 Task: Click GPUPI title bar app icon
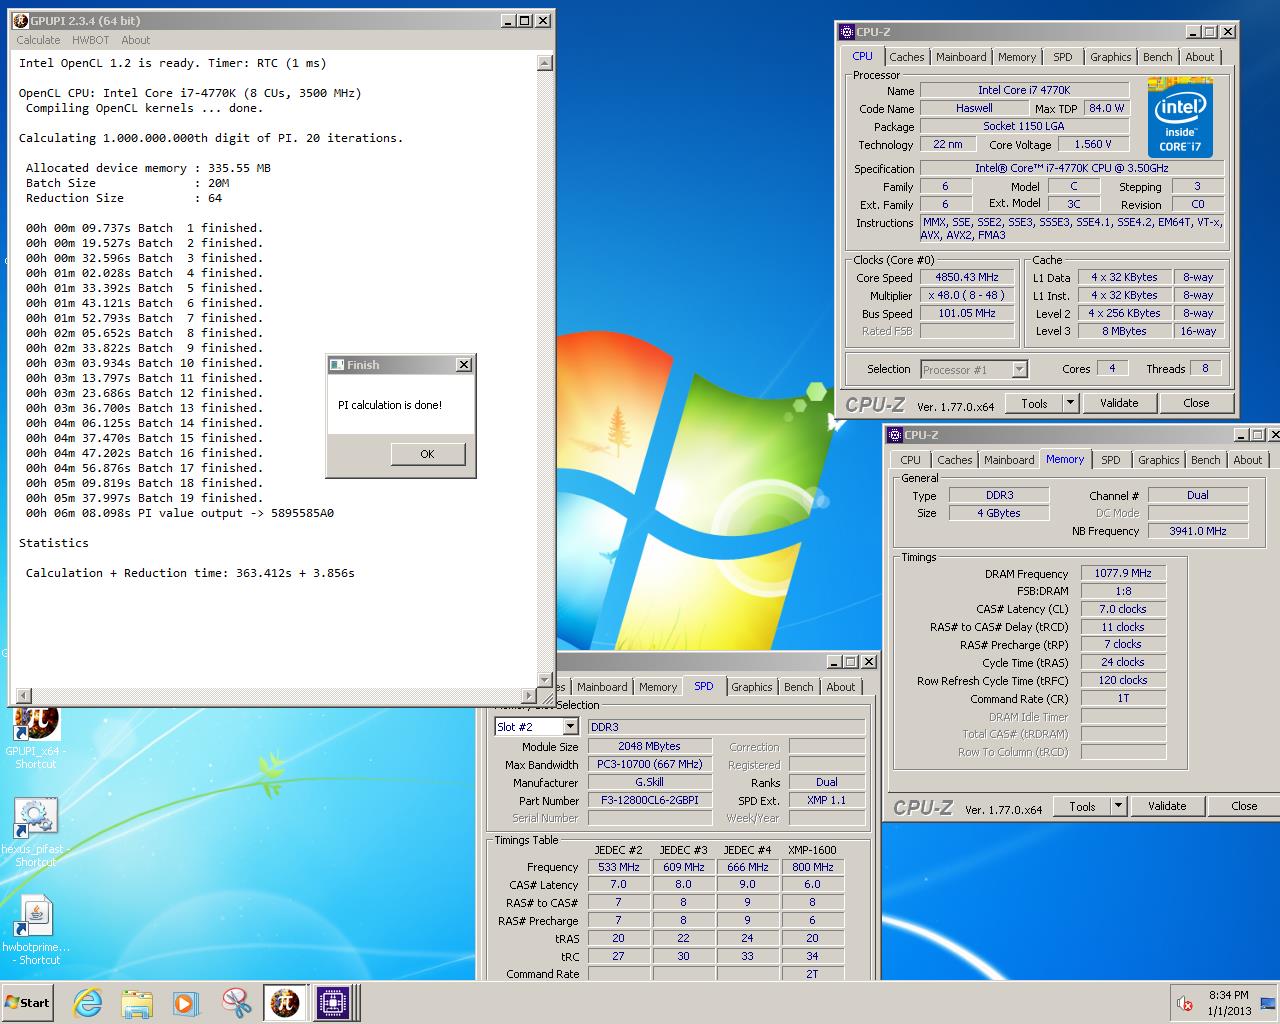(21, 20)
